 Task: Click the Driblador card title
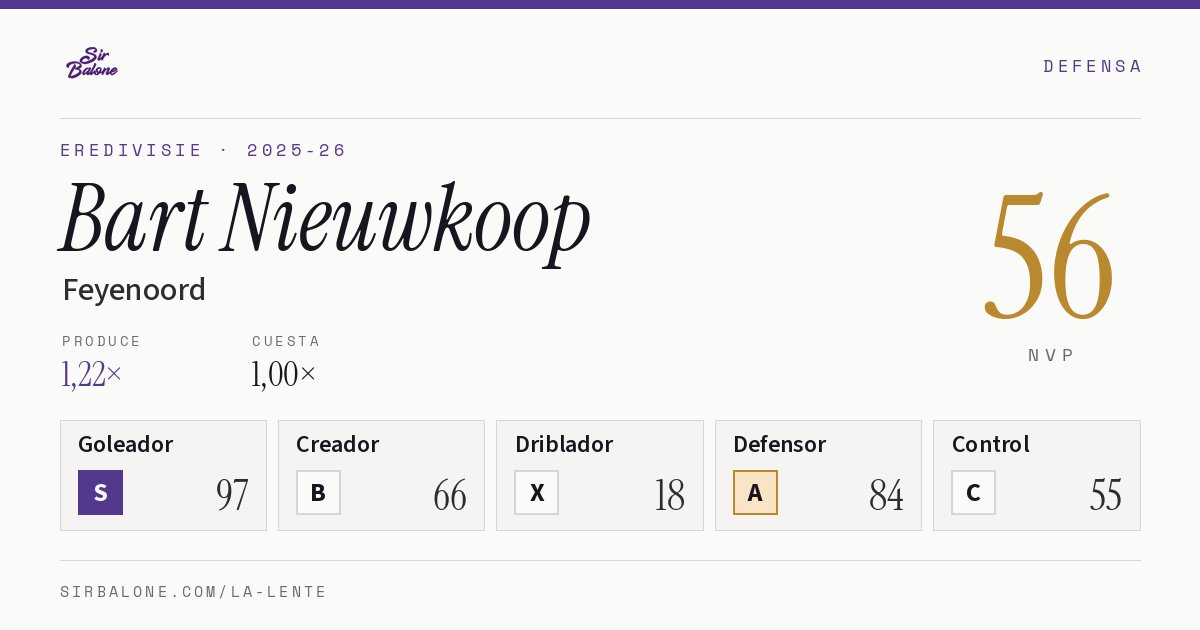coord(564,444)
